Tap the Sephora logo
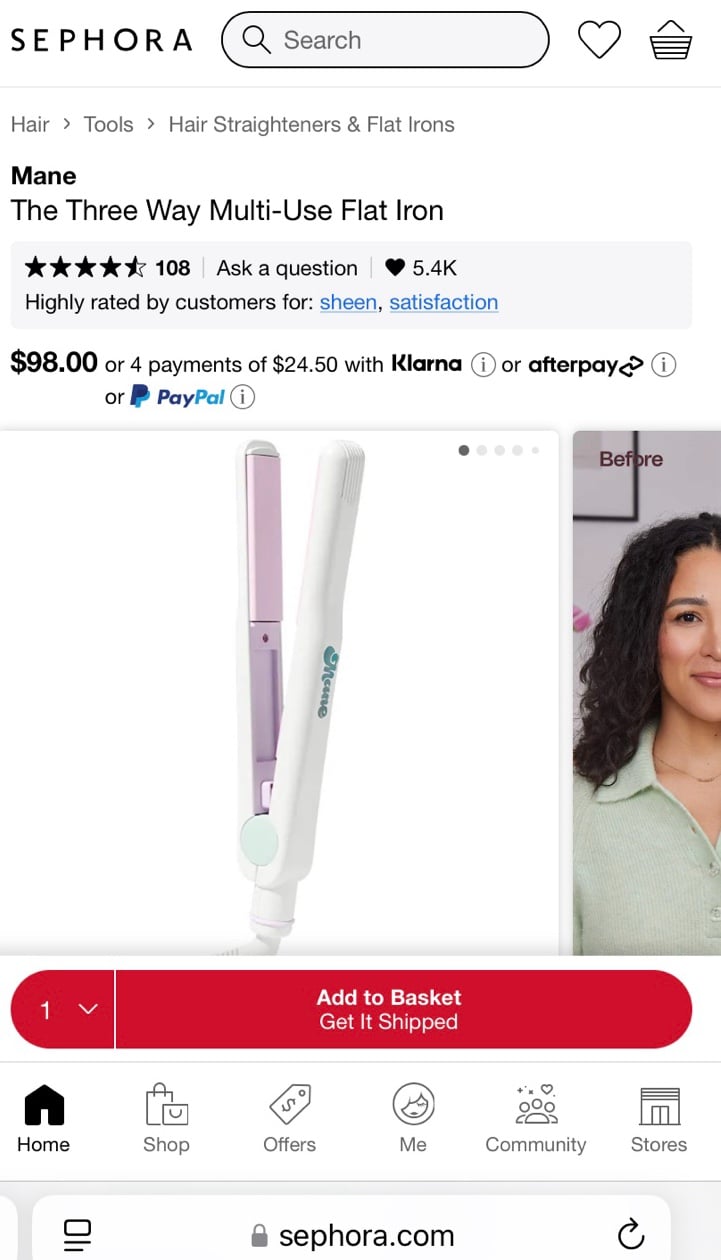Screen dimensions: 721x1260 (101, 40)
